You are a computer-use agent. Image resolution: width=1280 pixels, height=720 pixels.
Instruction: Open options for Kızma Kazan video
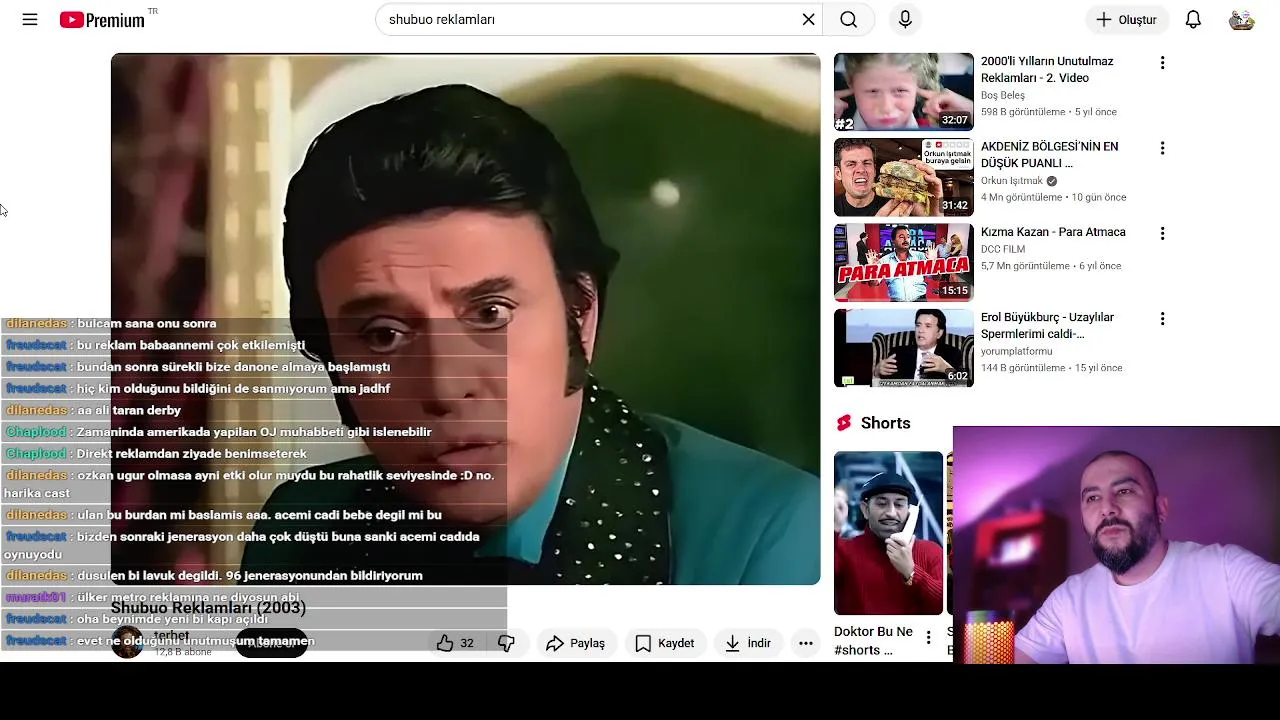click(1162, 233)
